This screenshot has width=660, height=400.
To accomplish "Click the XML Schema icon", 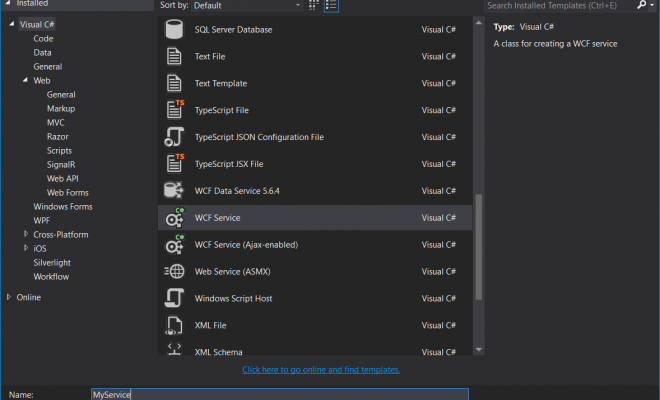I will click(x=174, y=349).
